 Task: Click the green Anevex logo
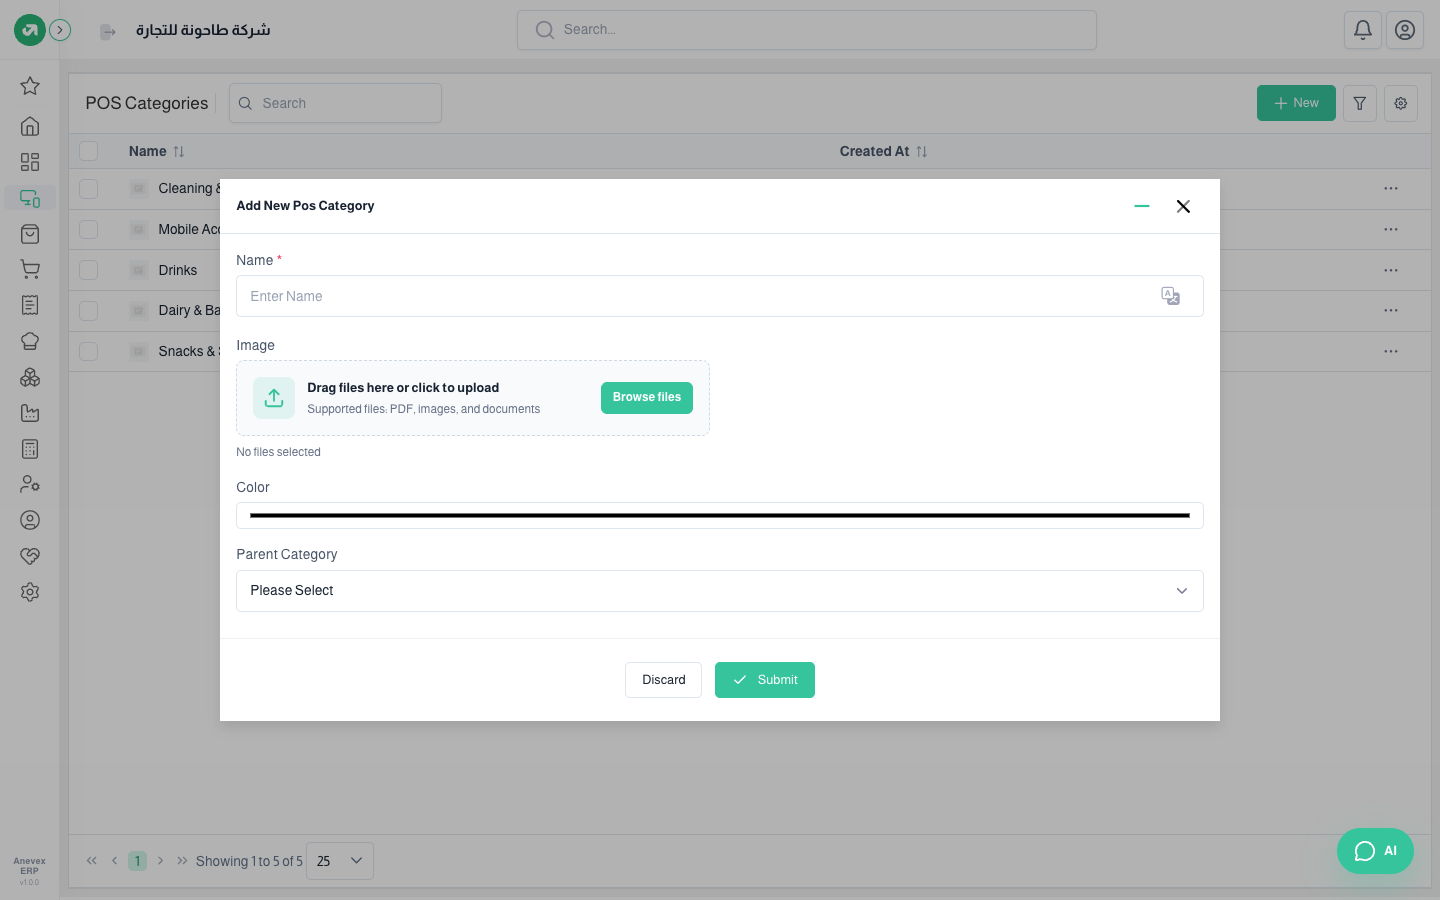click(30, 30)
